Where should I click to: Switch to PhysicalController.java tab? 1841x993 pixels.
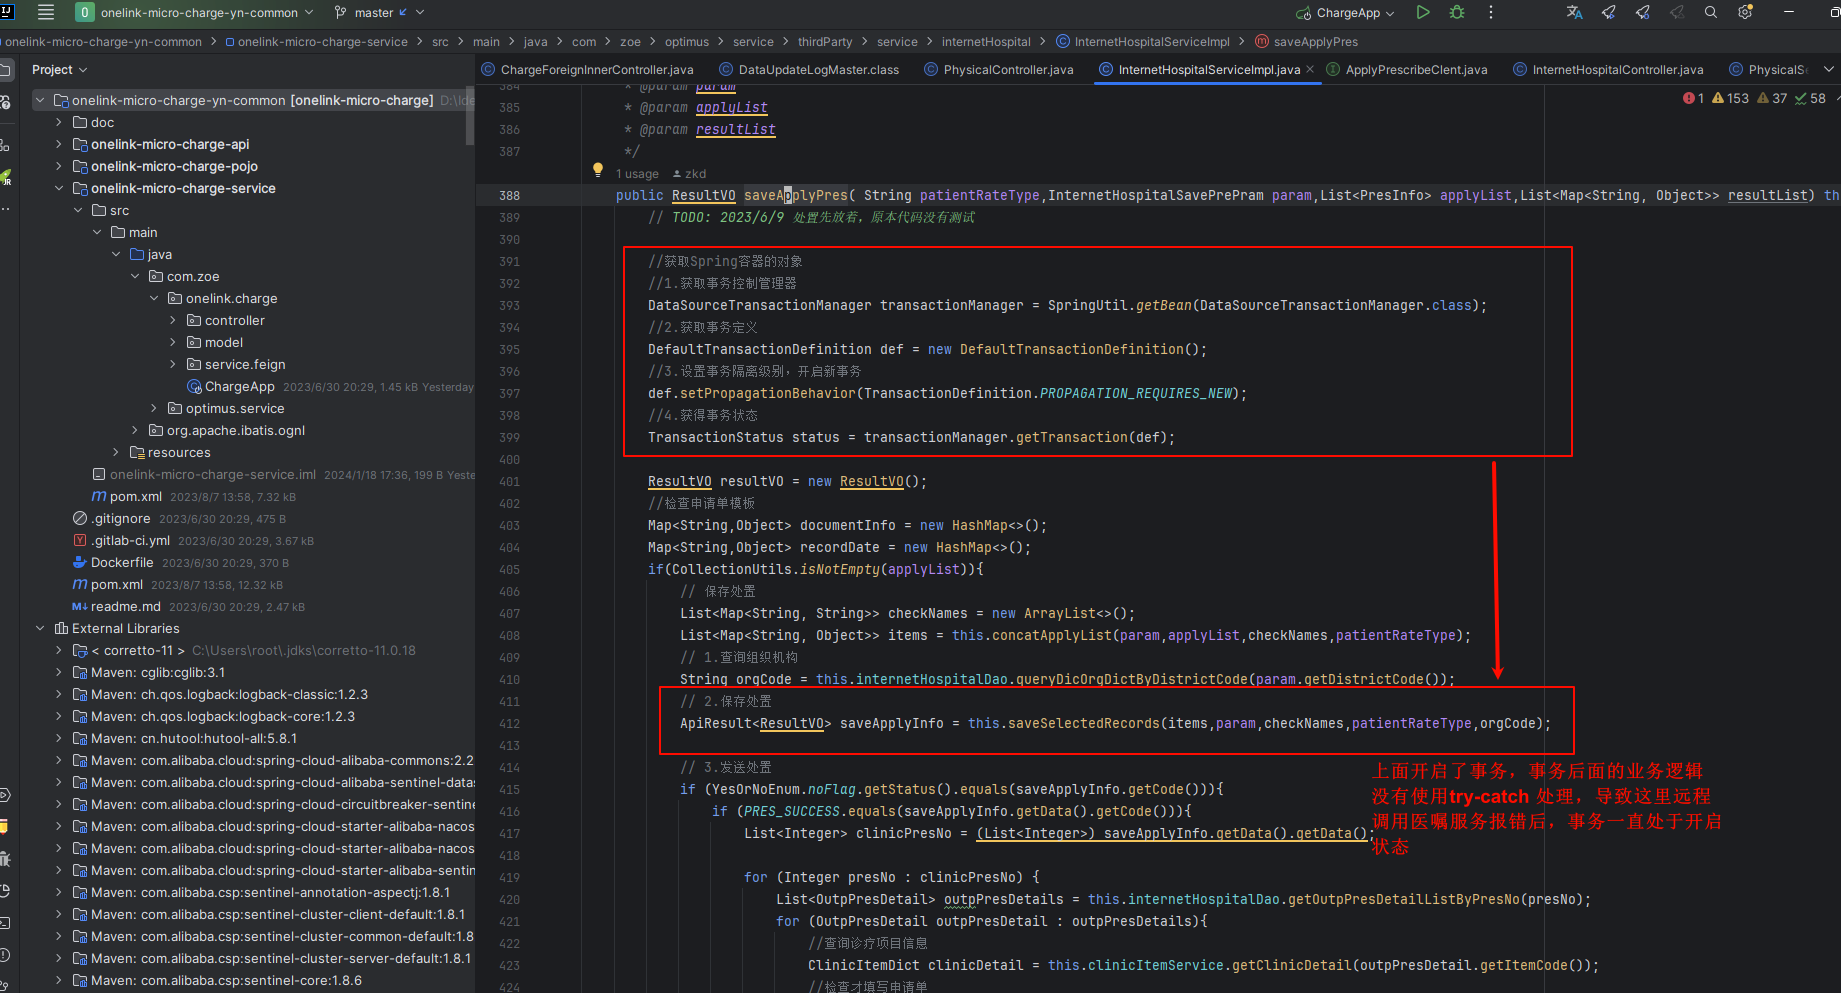tap(999, 69)
